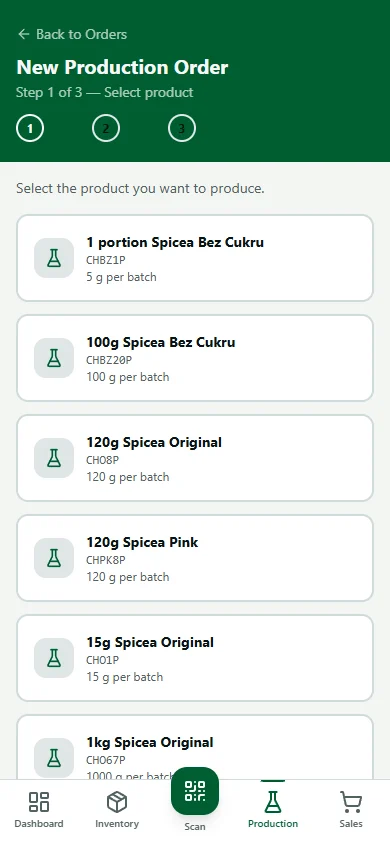Screen dimensions: 390x844
Task: Click the back arrow icon
Action: 23,34
